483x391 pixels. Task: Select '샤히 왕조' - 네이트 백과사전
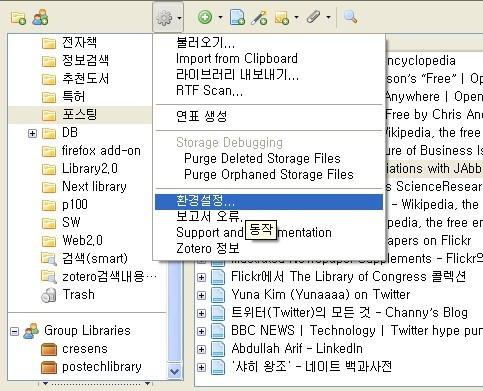pos(311,367)
